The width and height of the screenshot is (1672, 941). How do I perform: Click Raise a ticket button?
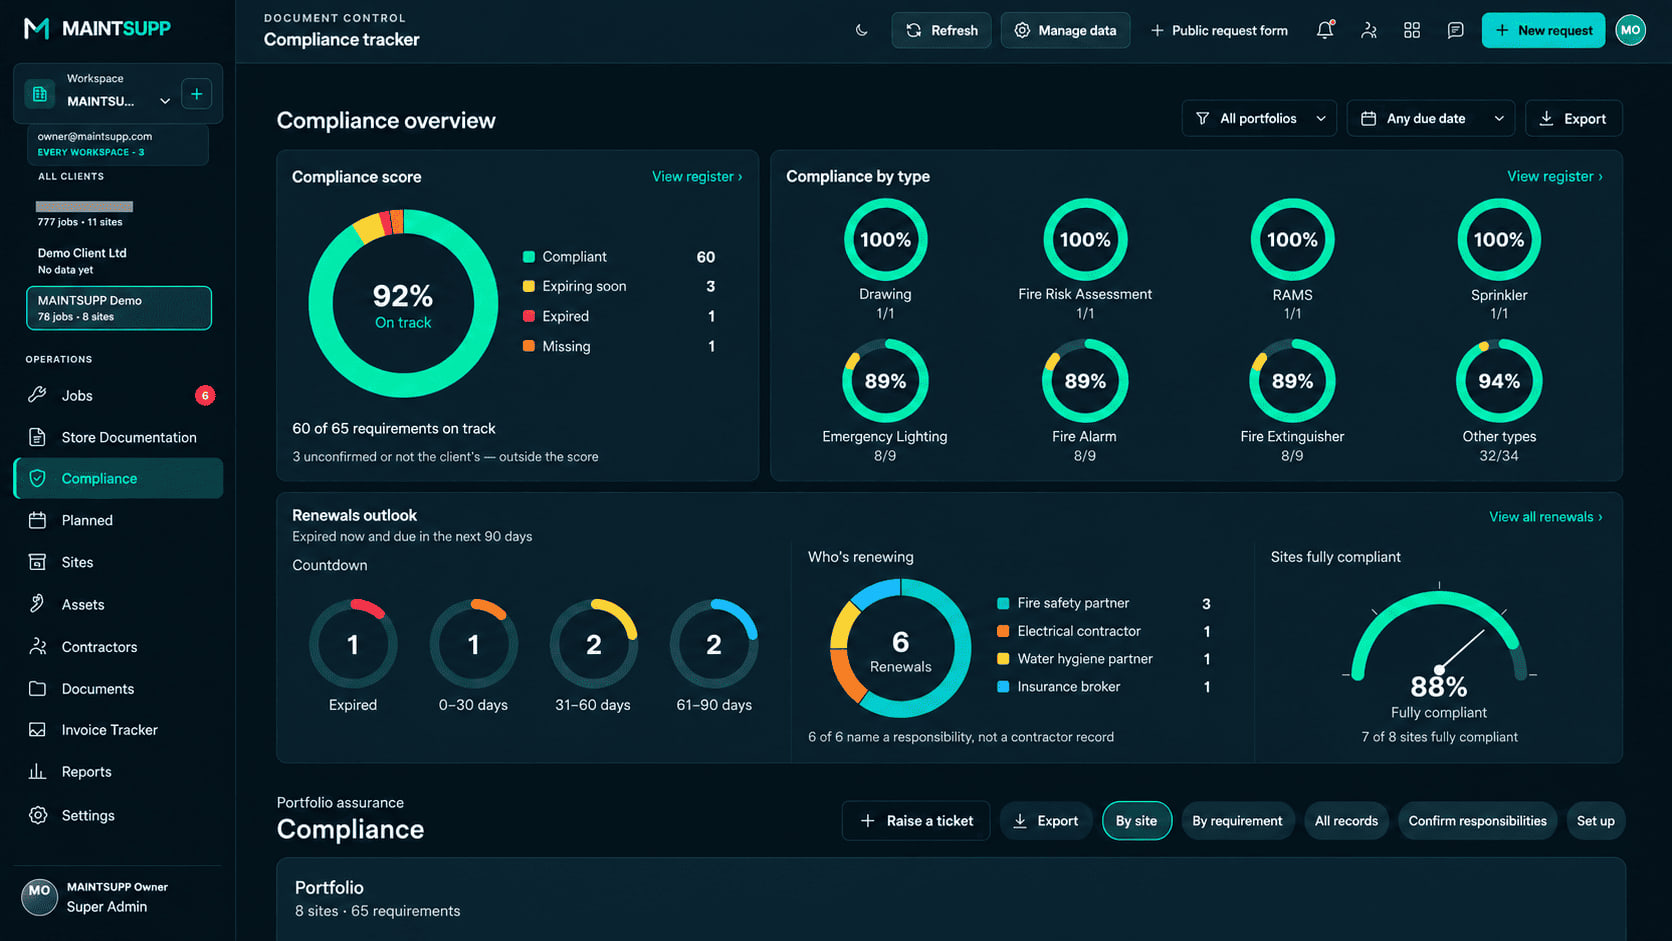click(x=916, y=821)
